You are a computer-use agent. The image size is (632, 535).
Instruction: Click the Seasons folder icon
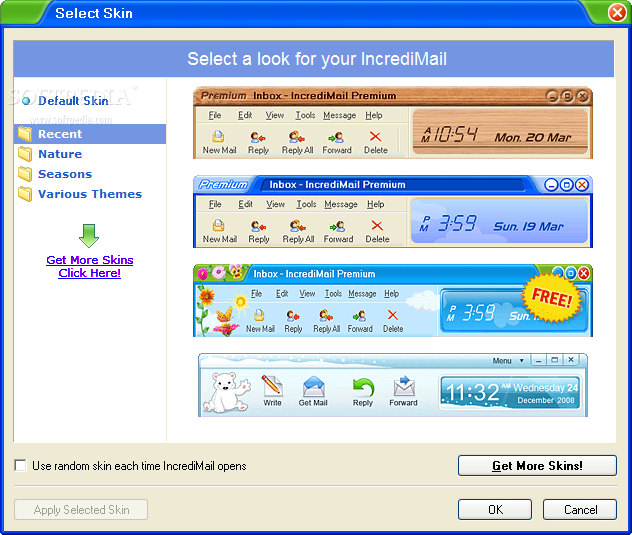25,174
